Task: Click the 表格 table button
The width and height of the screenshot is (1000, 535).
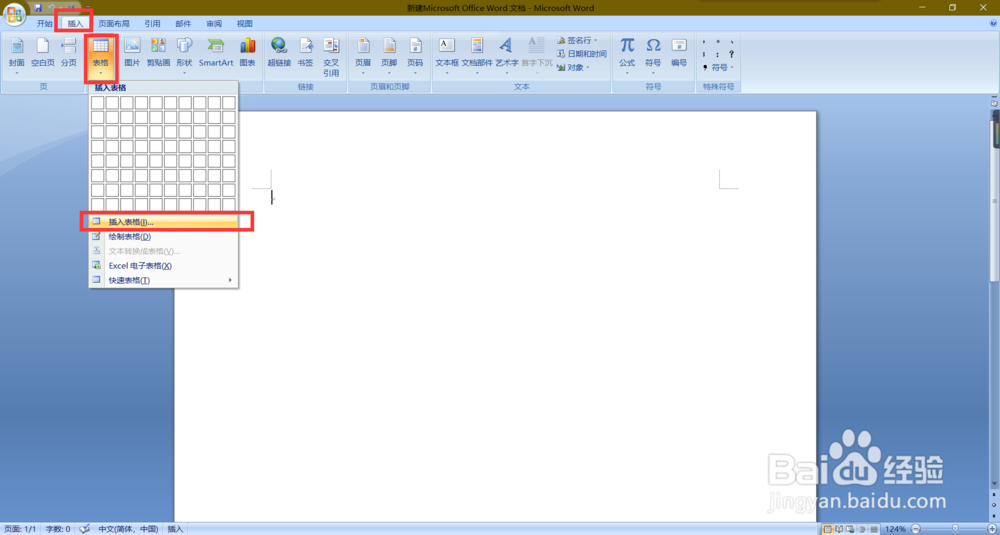Action: (100, 58)
